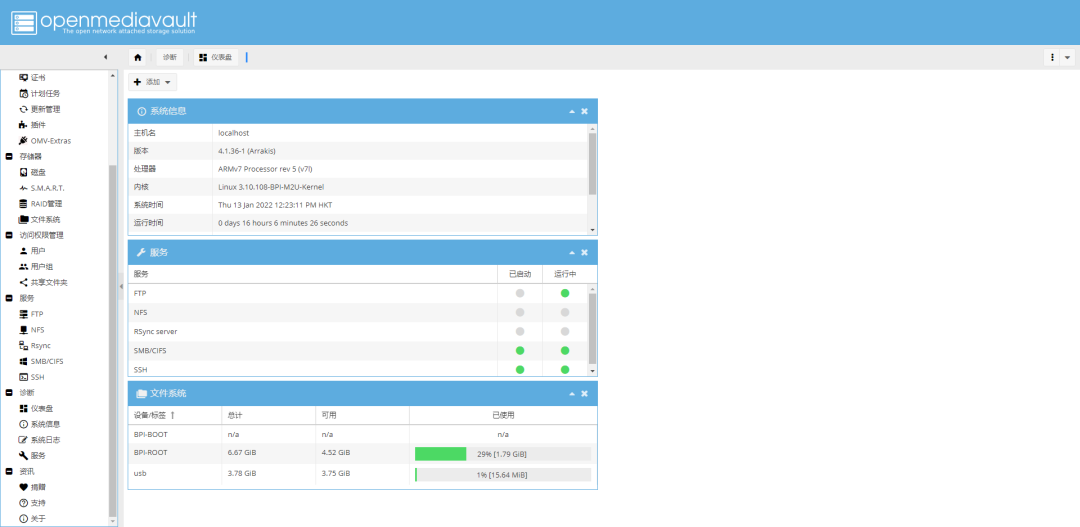
Task: Collapse the 诊断 tree section
Action: point(9,393)
